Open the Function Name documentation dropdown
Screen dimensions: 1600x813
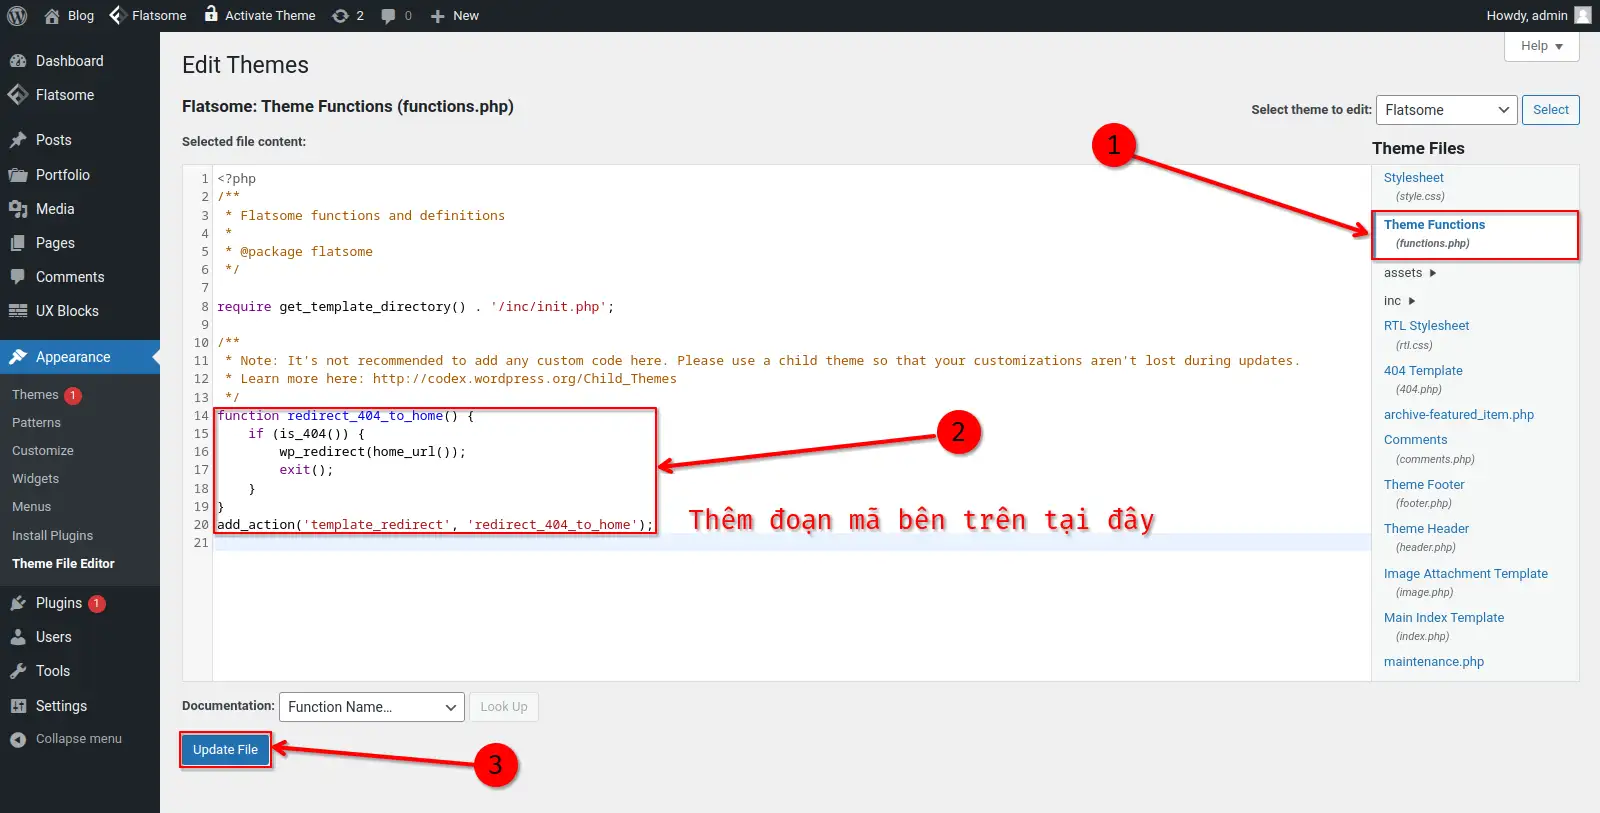(x=372, y=707)
